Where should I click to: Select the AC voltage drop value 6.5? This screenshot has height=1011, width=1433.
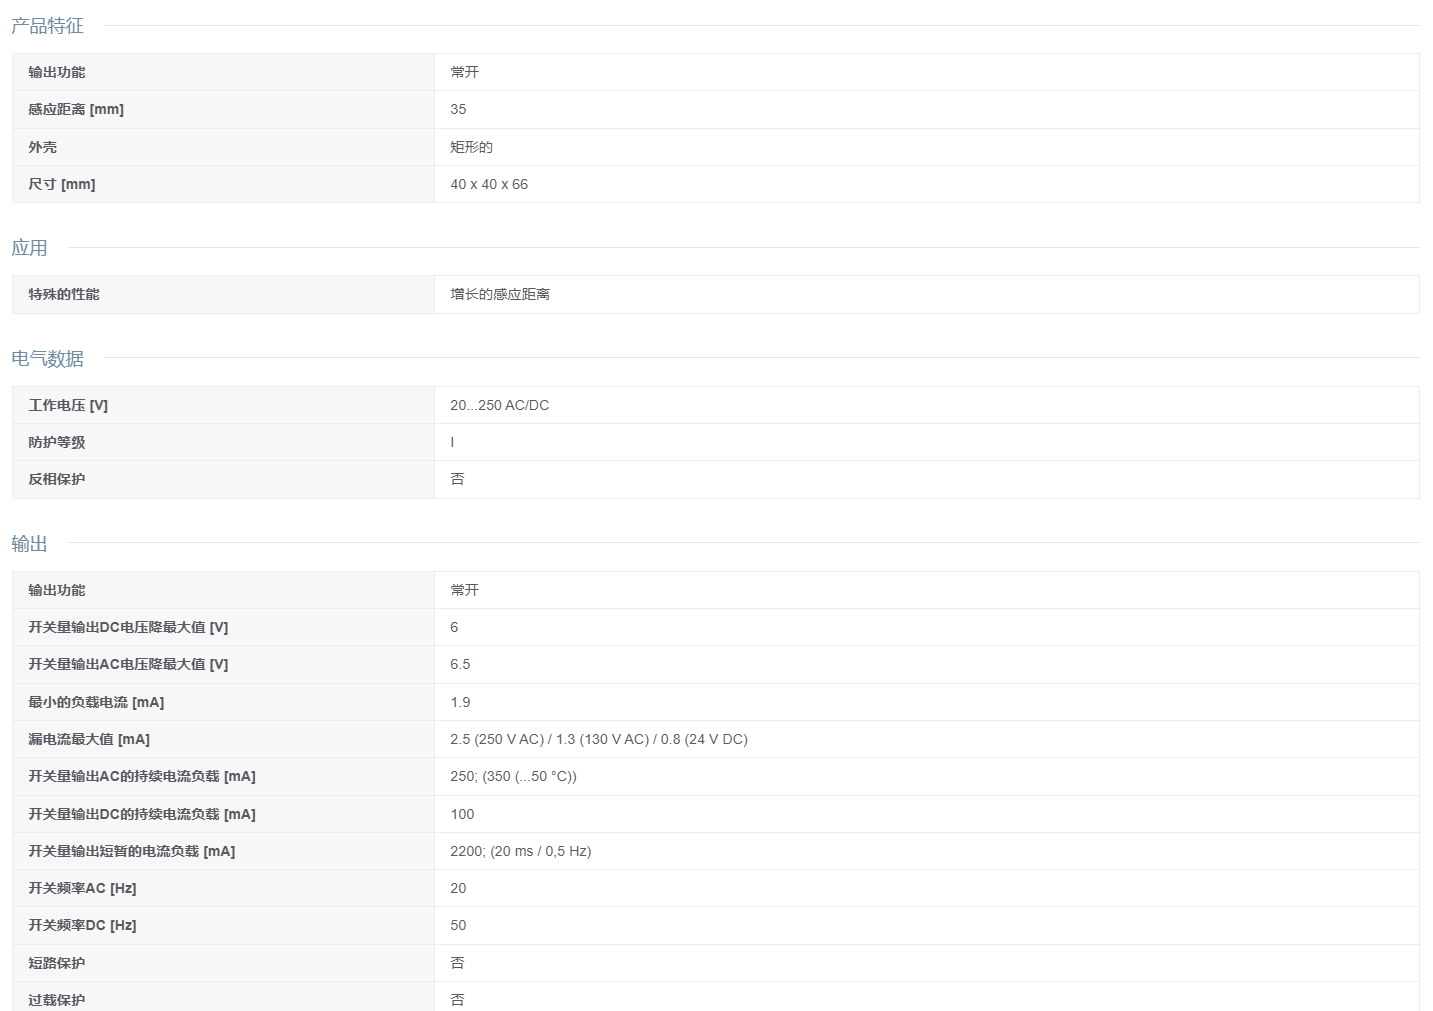[460, 664]
